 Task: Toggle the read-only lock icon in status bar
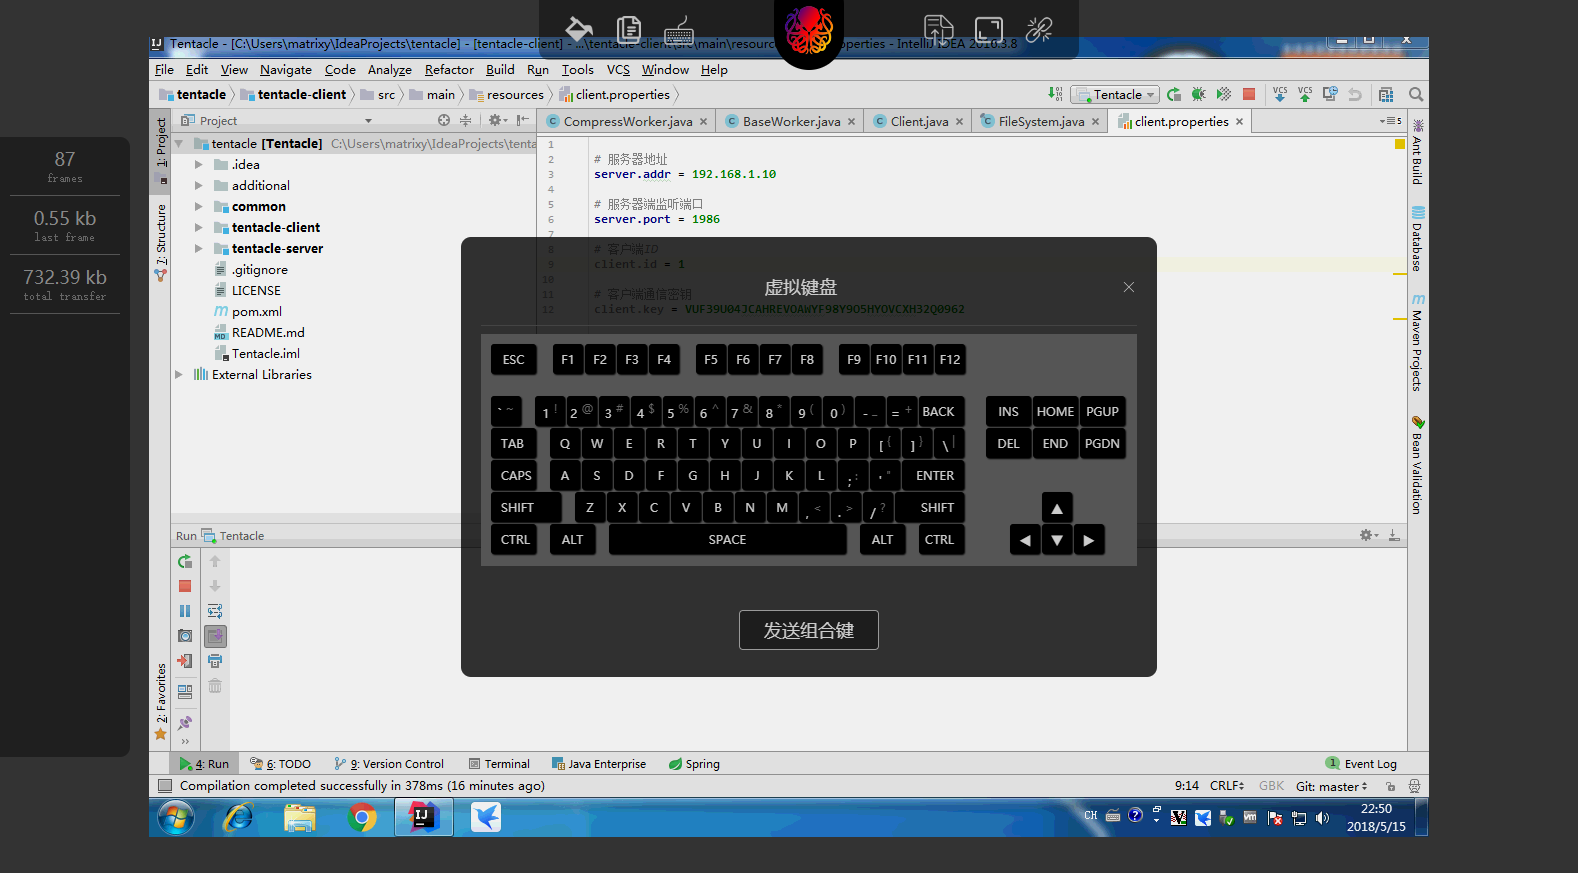[x=1390, y=786]
